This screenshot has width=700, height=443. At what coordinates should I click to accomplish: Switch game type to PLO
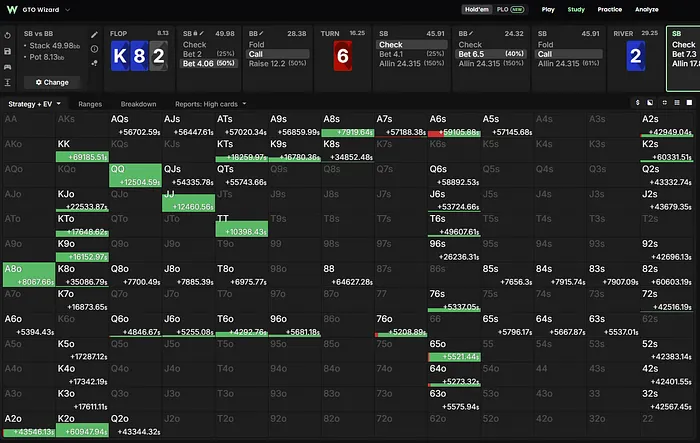[x=502, y=9]
